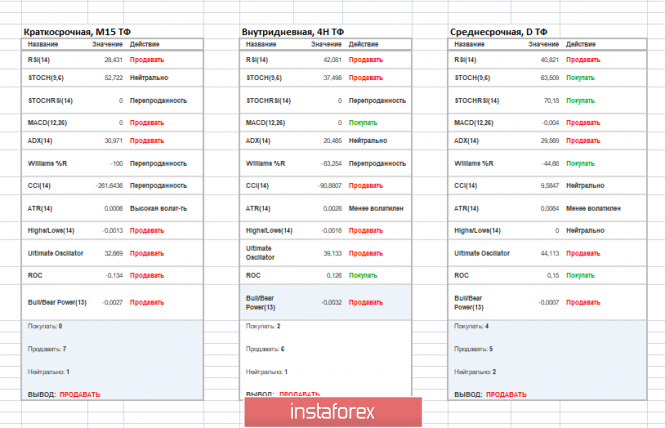Click CCI(14) value -261,6436

[109, 185]
